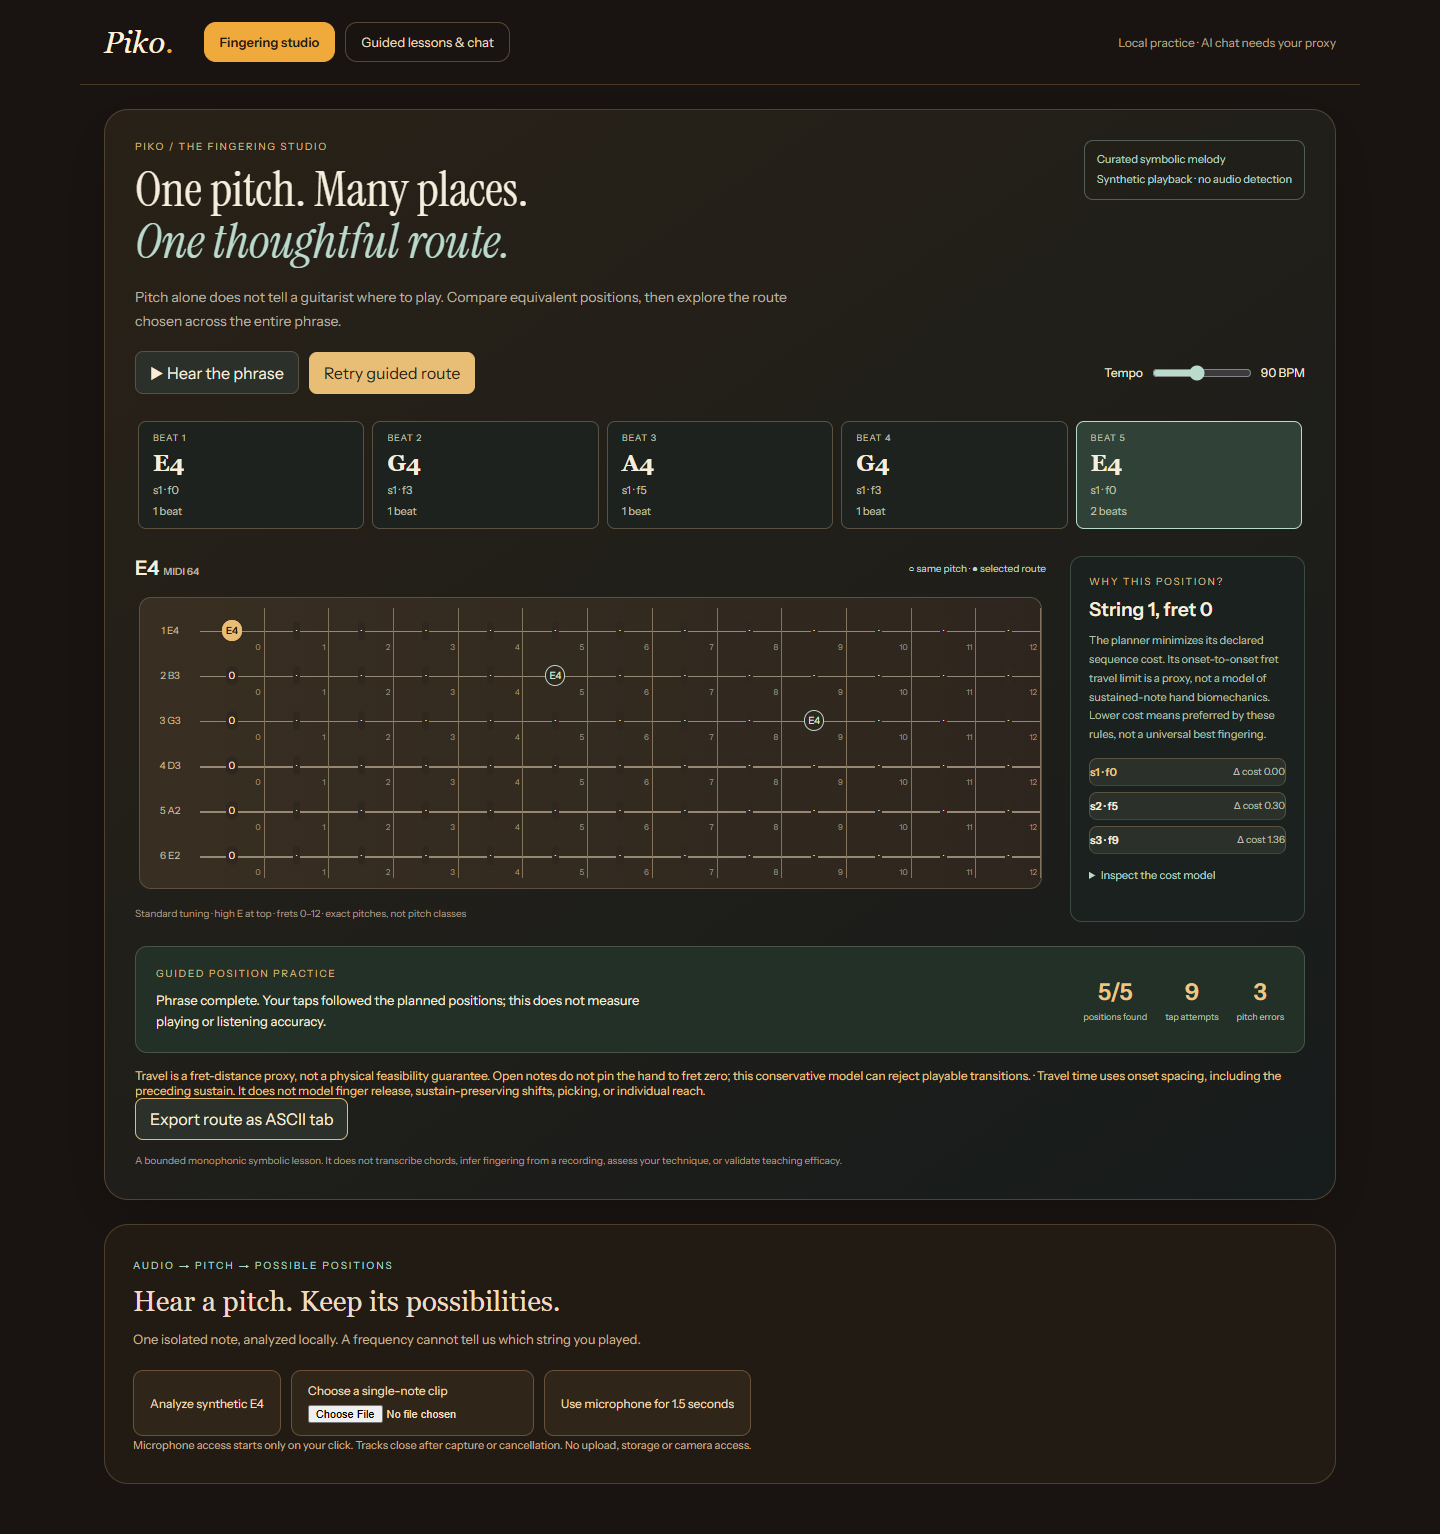Adjust the Tempo slider
The image size is (1440, 1534).
click(1201, 373)
